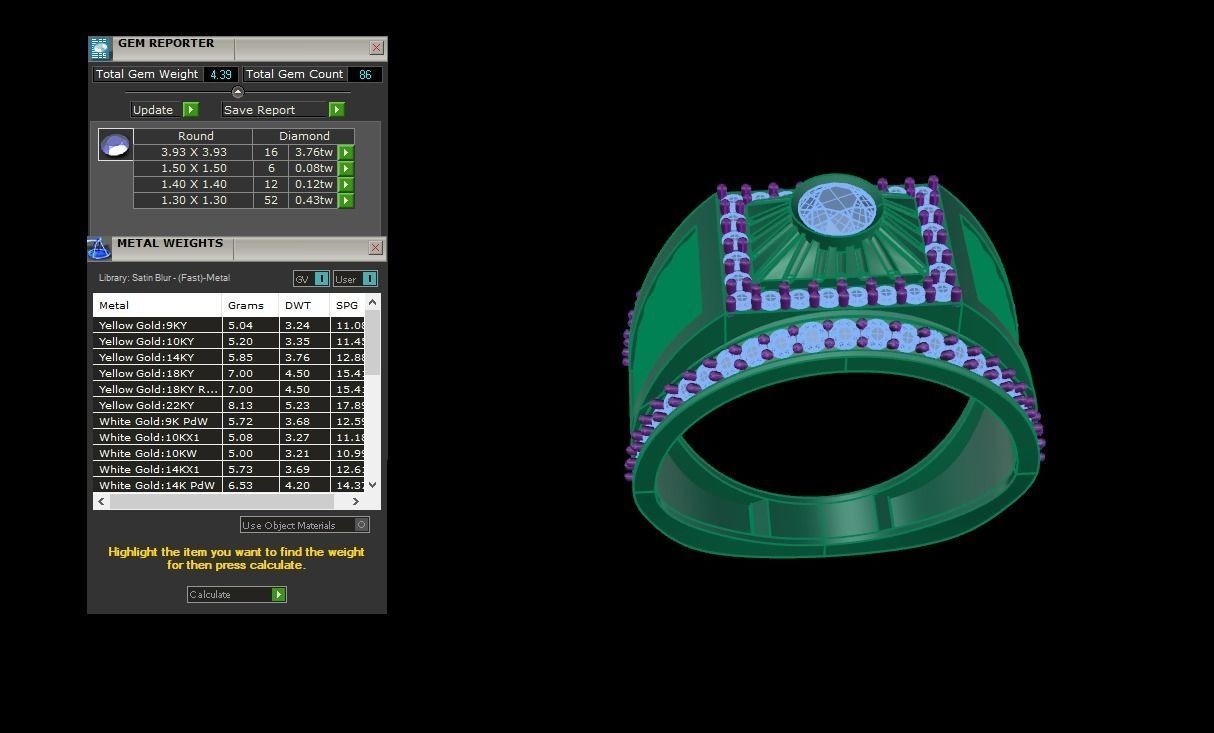
Task: Click horizontal scroll left arrow
Action: coord(101,501)
